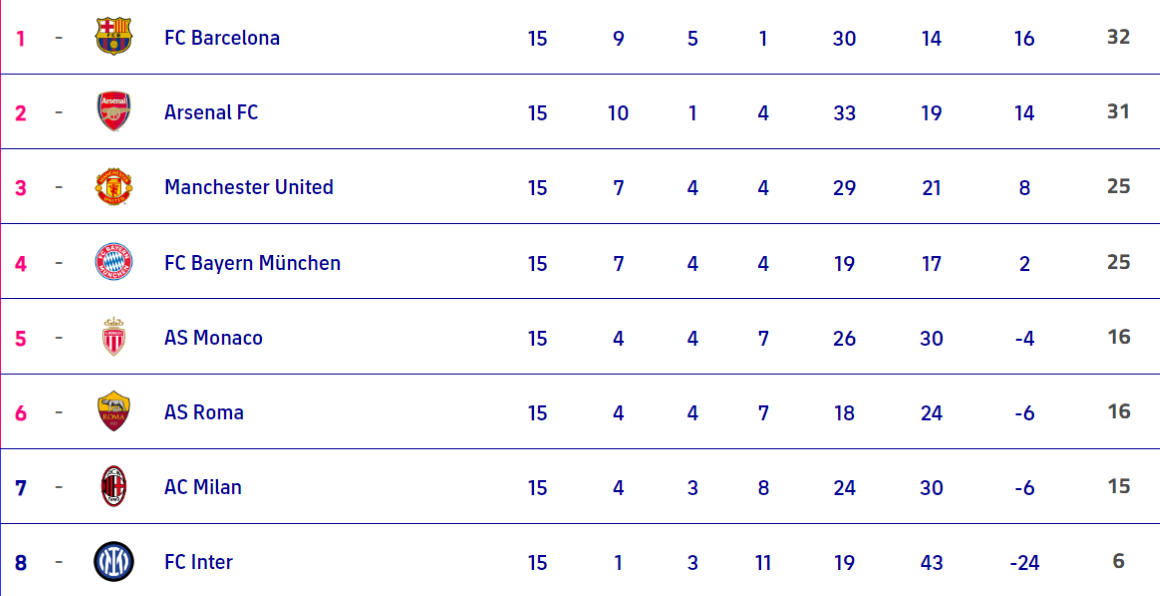Open the FC Inter team link
The width and height of the screenshot is (1160, 596).
[198, 562]
